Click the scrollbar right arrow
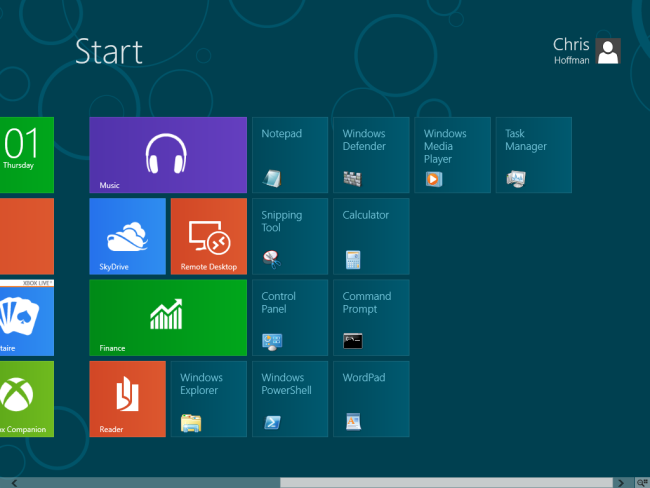This screenshot has height=488, width=650. [x=621, y=483]
